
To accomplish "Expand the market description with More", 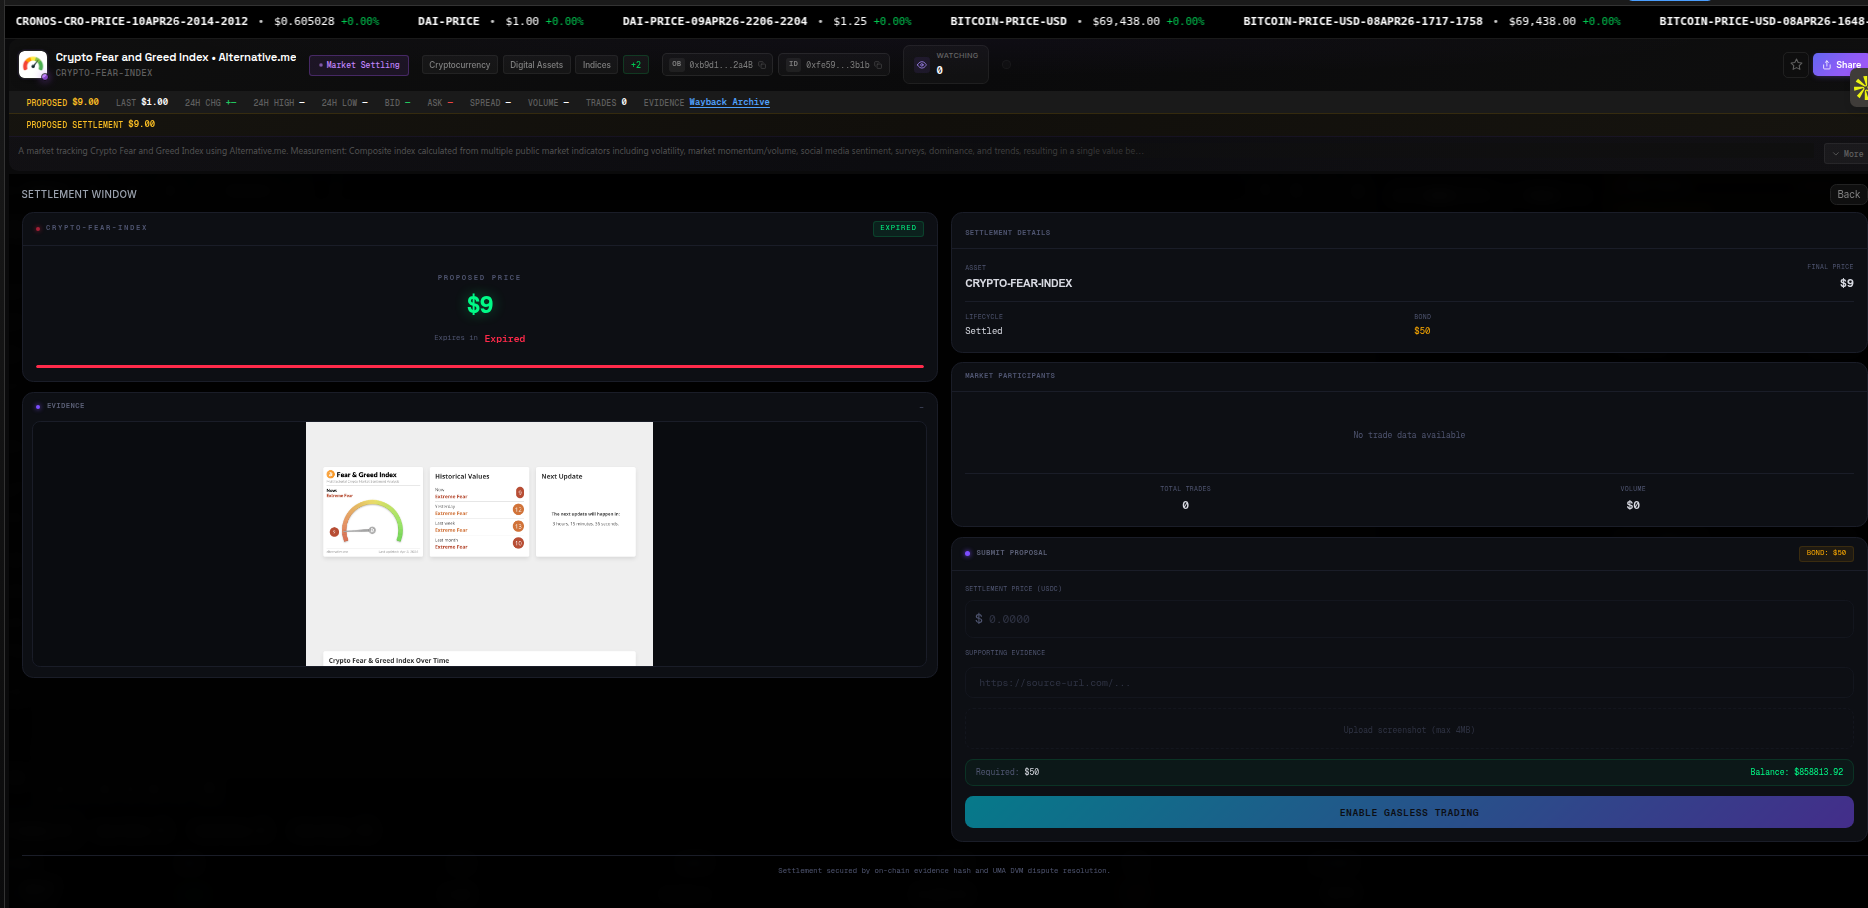I will click(1847, 154).
